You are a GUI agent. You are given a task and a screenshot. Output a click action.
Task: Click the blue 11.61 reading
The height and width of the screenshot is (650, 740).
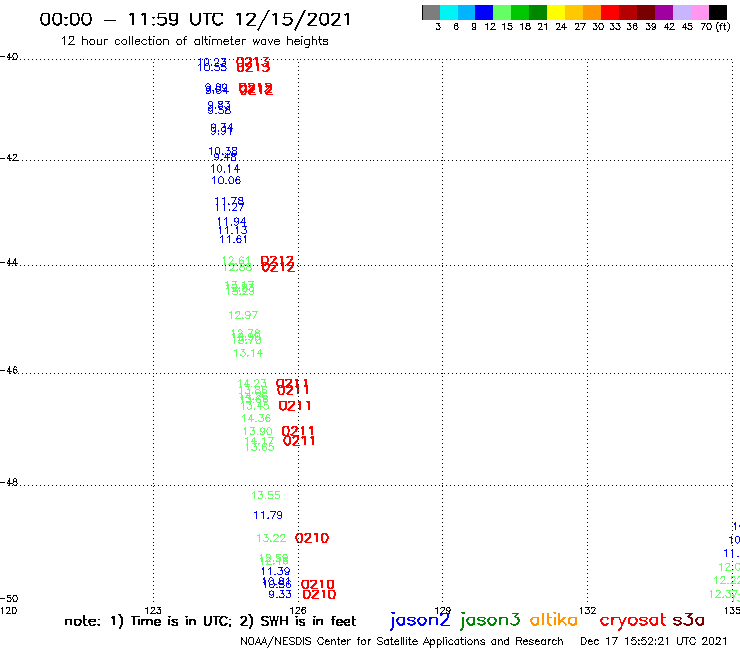pyautogui.click(x=233, y=239)
